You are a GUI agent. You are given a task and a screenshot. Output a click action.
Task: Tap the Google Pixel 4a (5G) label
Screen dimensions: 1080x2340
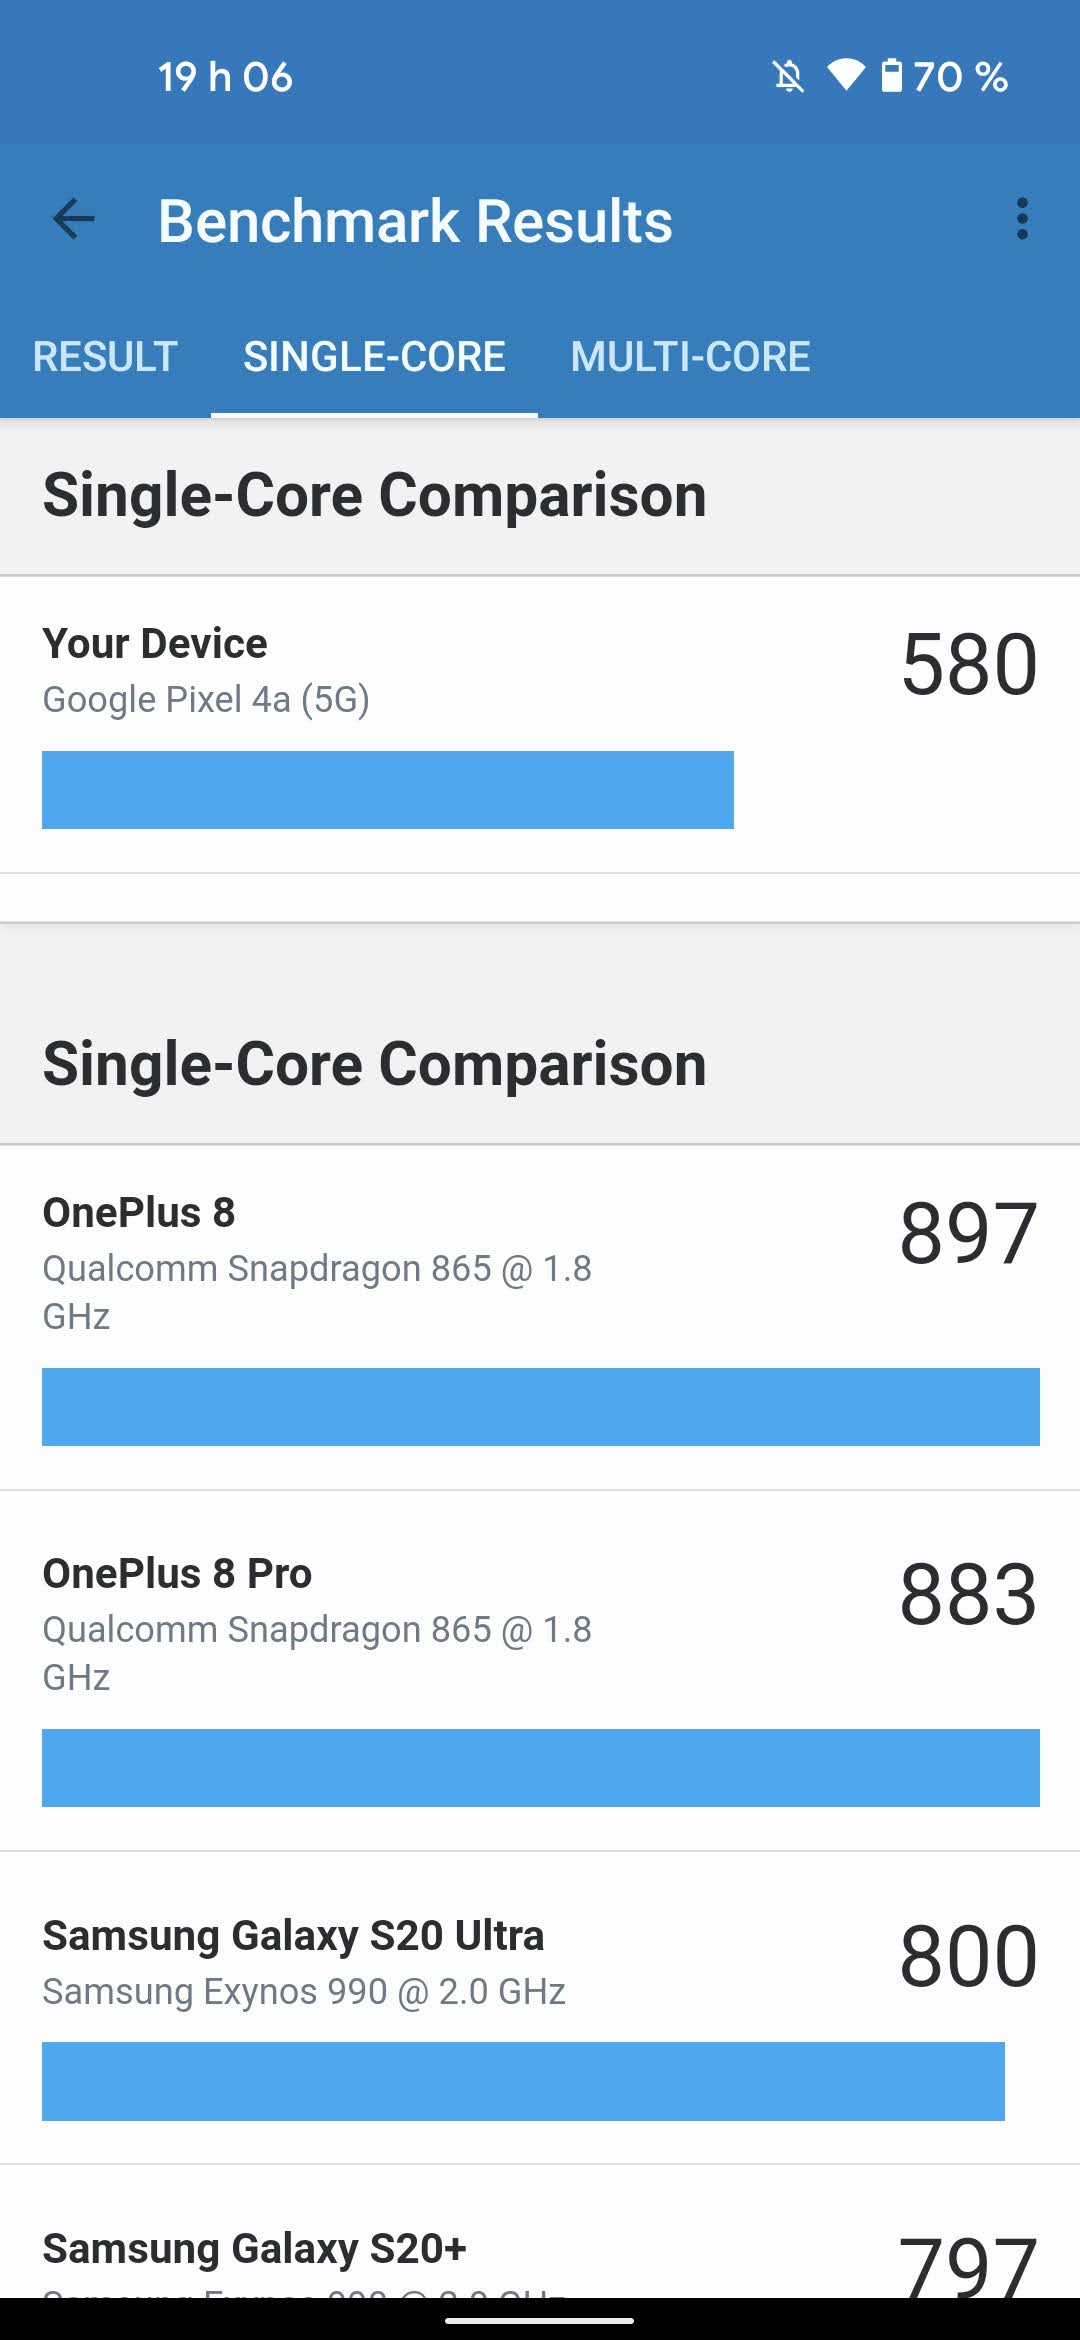click(206, 699)
